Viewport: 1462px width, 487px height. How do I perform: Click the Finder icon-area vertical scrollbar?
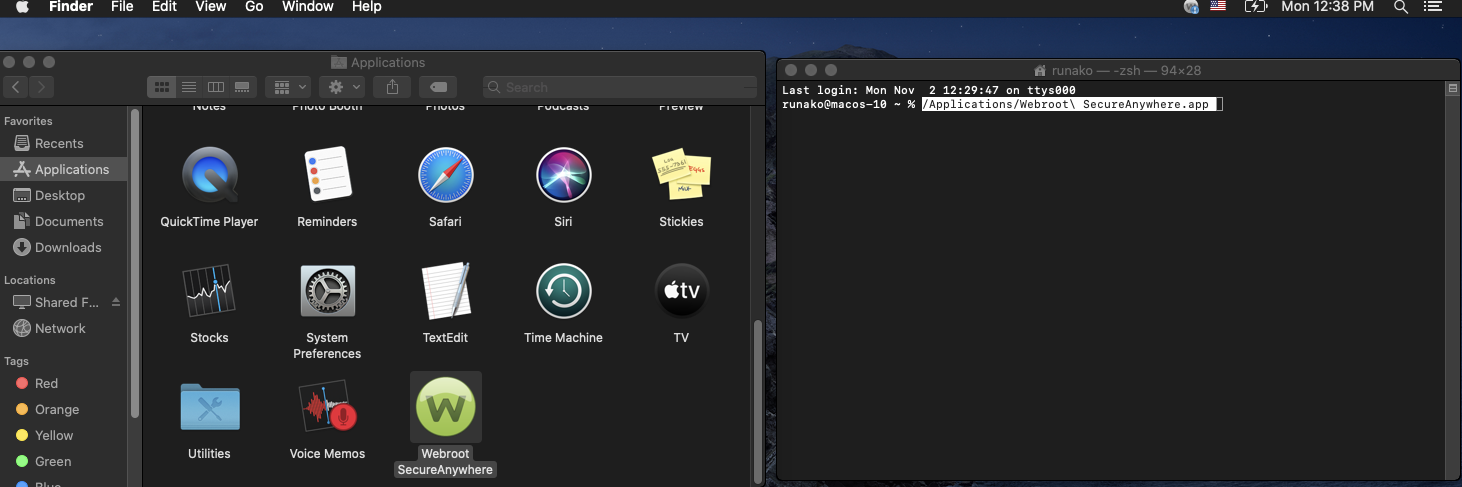click(x=757, y=400)
